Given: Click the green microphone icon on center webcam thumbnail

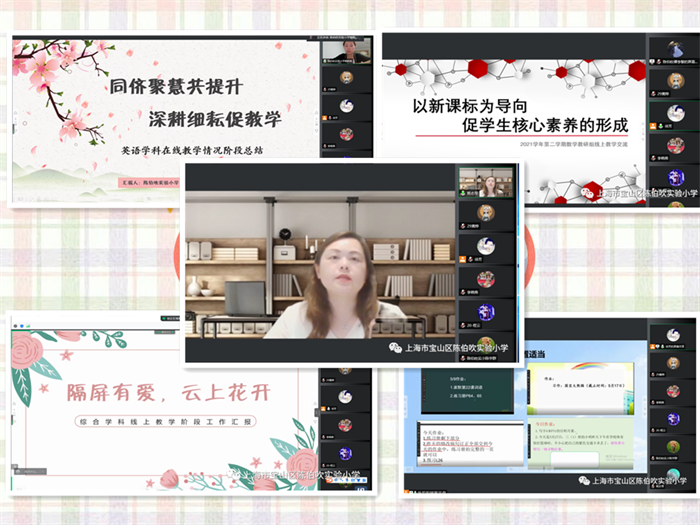Looking at the screenshot, I should pos(463,193).
